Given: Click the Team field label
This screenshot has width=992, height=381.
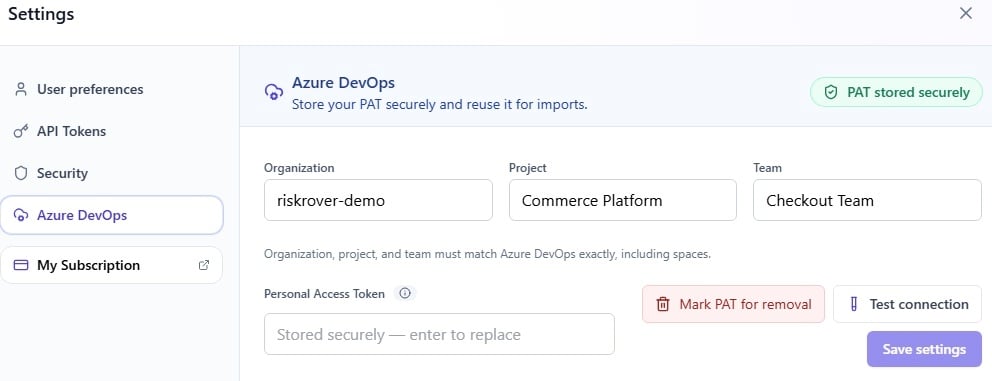Looking at the screenshot, I should point(767,168).
